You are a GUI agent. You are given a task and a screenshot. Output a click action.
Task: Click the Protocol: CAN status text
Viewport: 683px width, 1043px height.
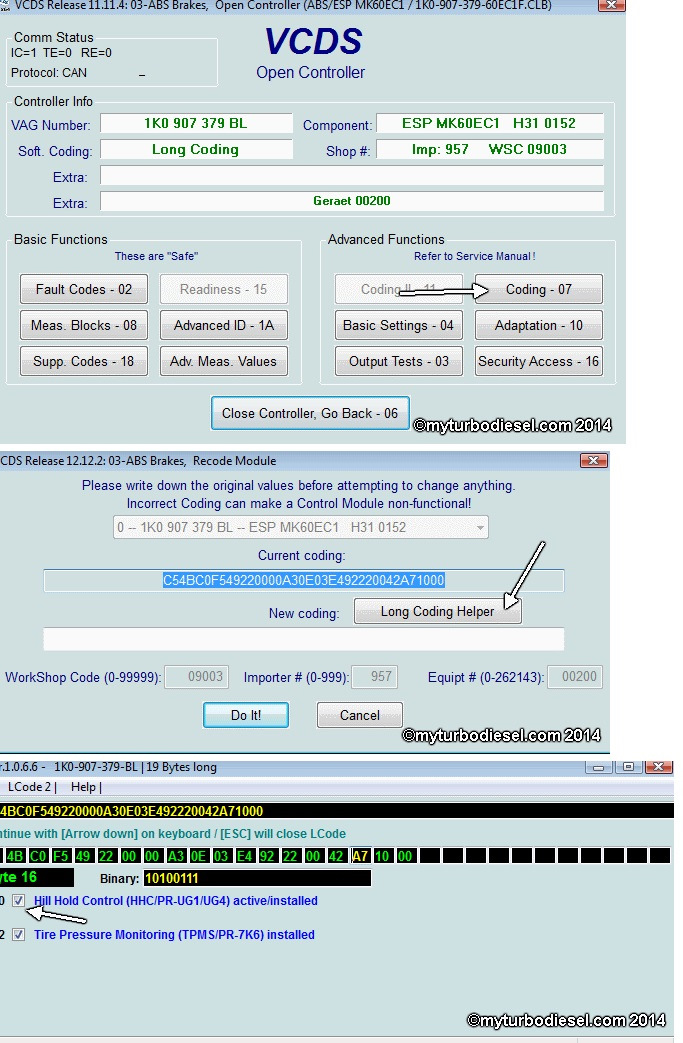tap(49, 73)
